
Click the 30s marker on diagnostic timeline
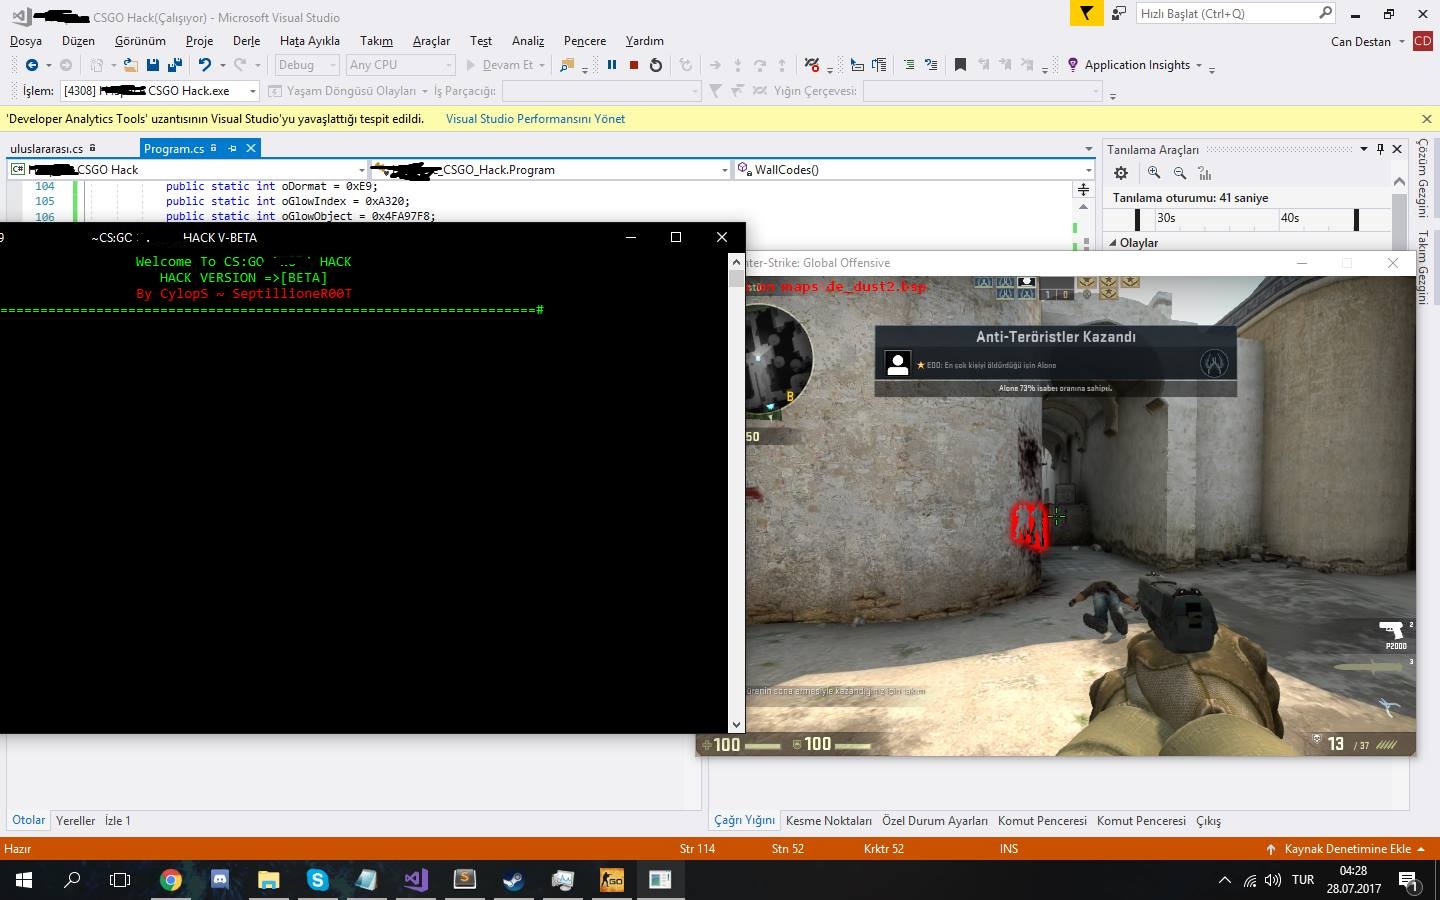click(1166, 218)
